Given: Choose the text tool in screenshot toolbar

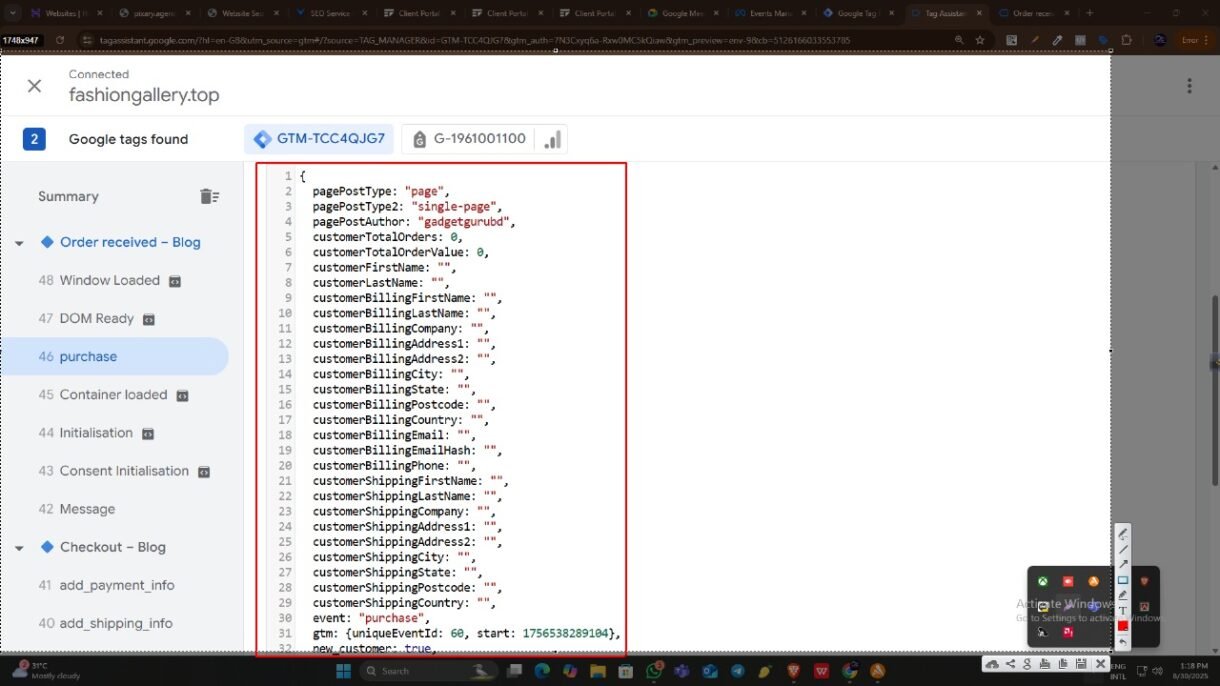Looking at the screenshot, I should pos(1123,610).
